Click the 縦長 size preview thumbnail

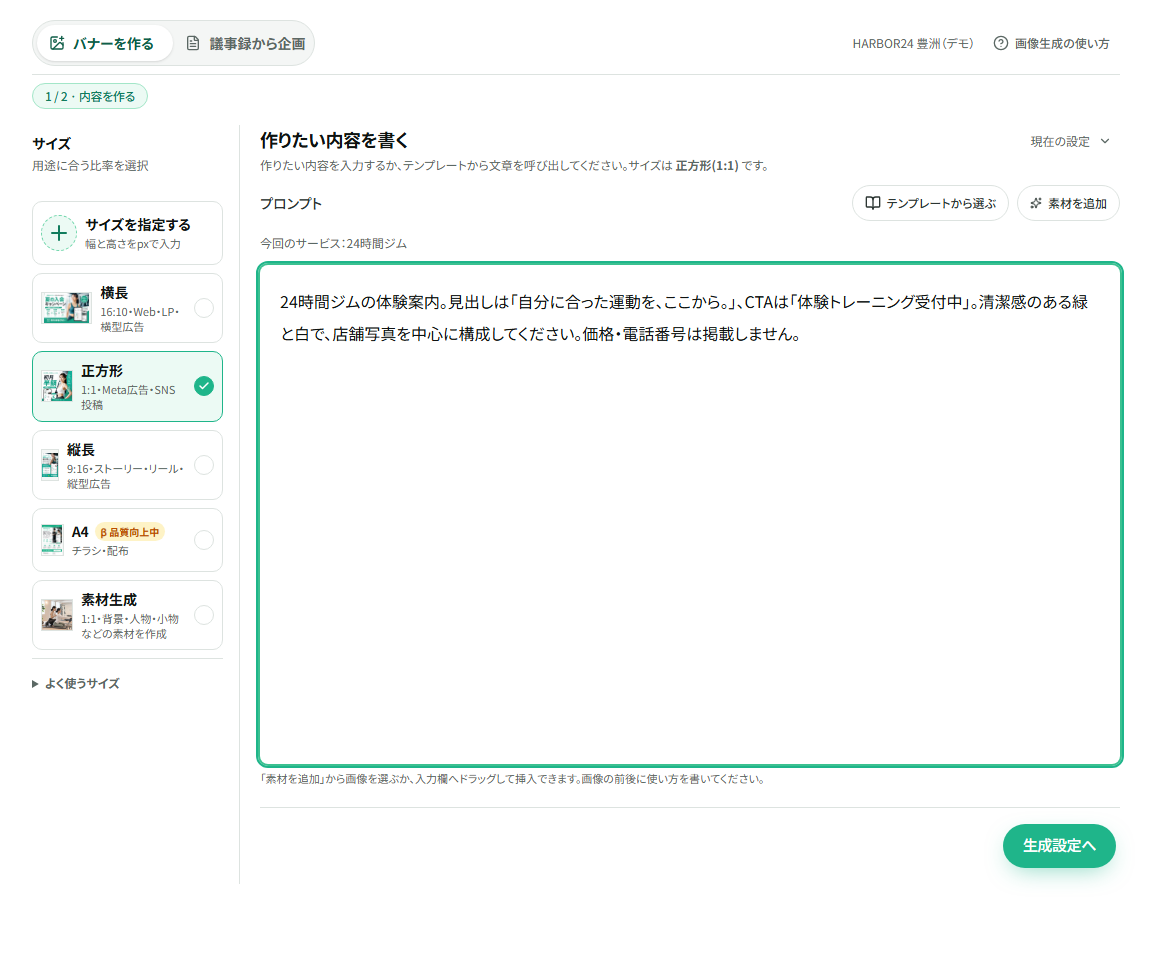point(50,465)
